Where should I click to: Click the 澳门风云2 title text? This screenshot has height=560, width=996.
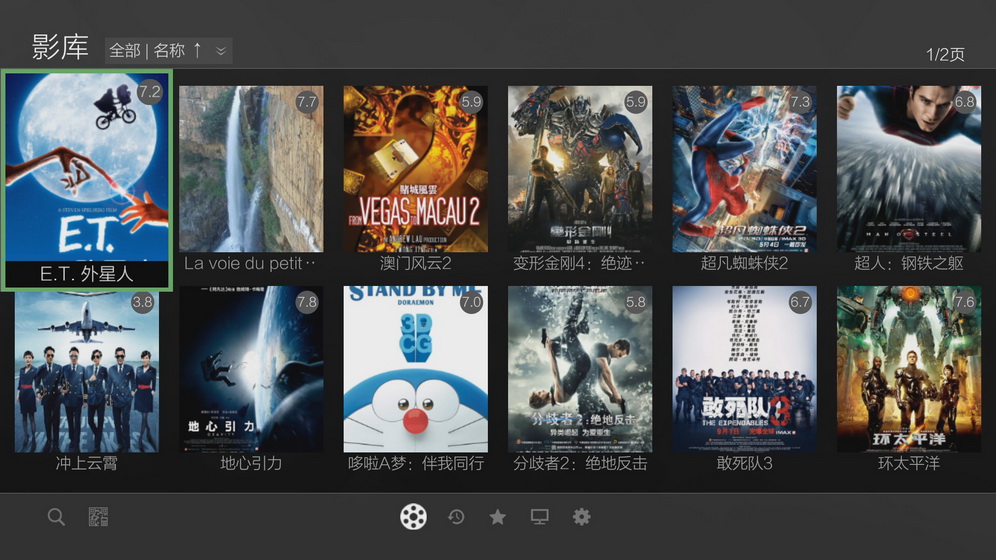(415, 263)
